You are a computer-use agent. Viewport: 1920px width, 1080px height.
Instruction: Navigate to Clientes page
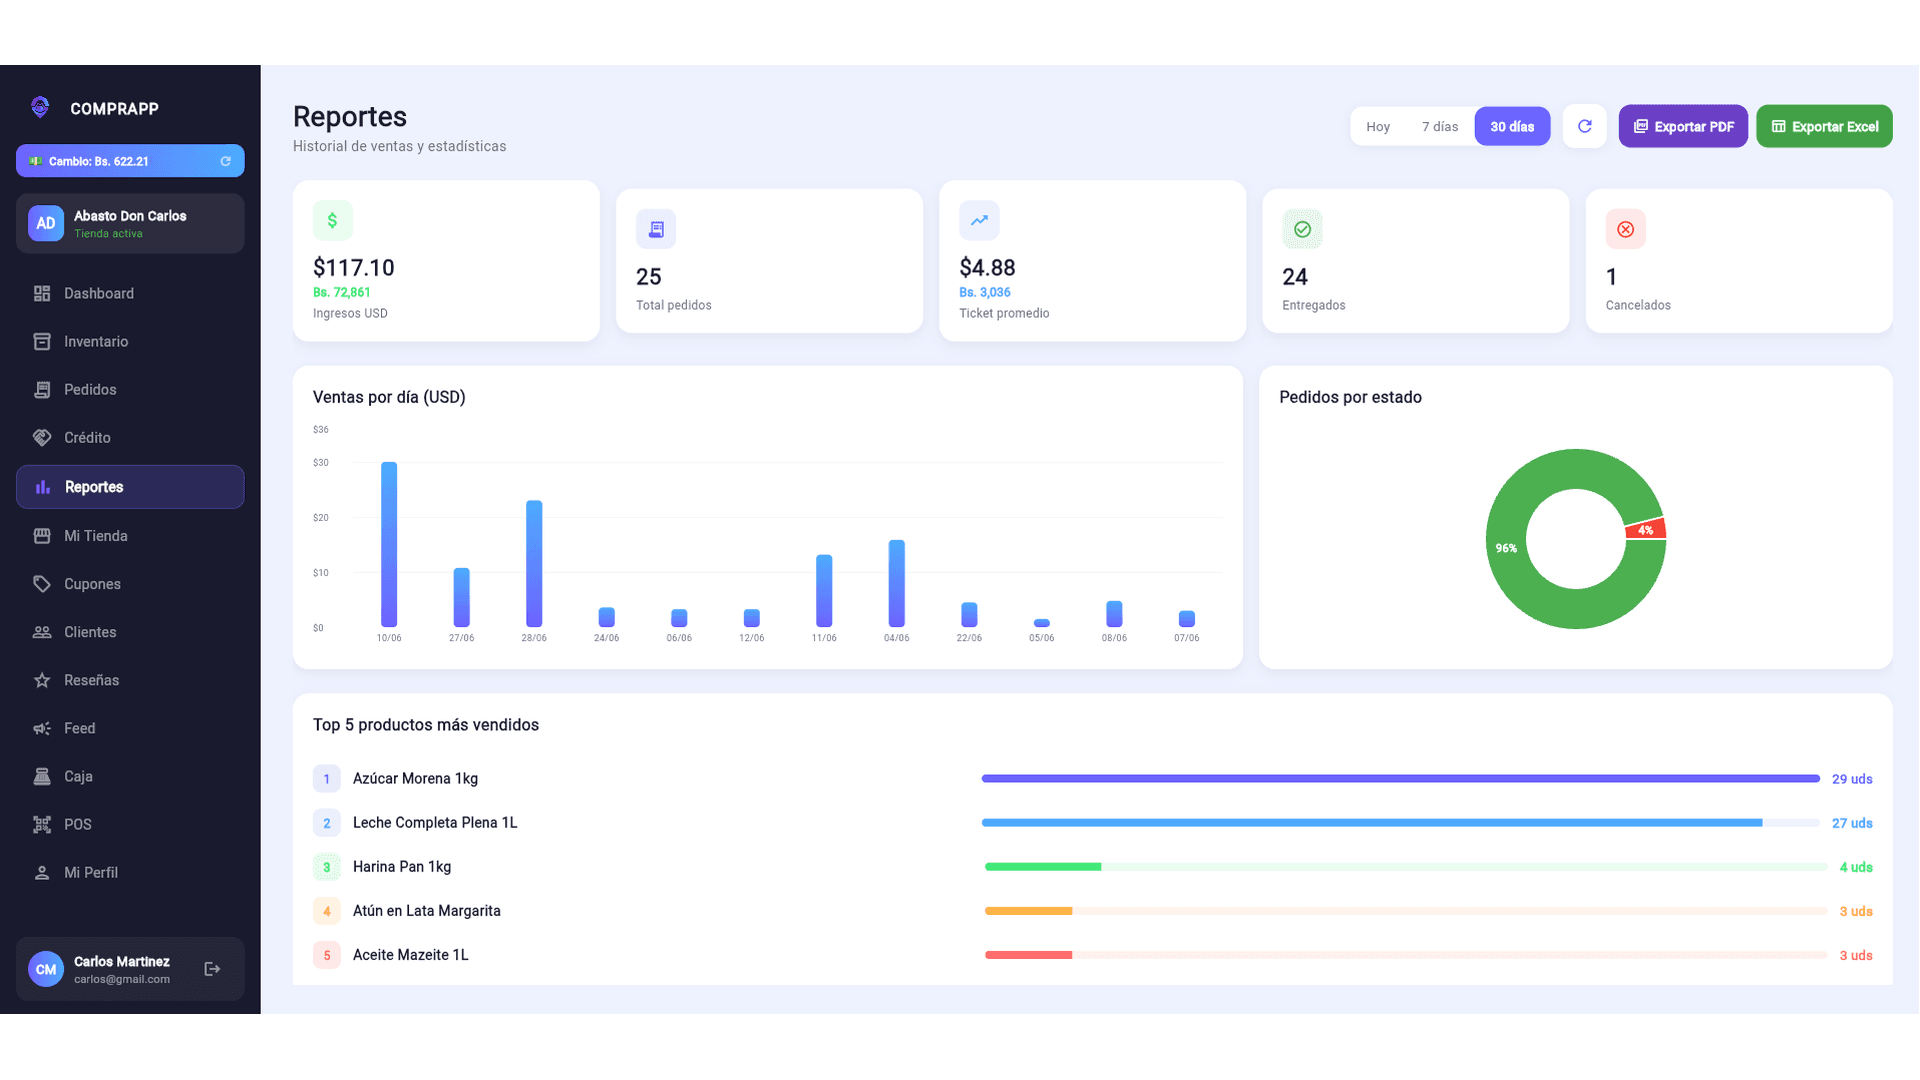click(130, 632)
